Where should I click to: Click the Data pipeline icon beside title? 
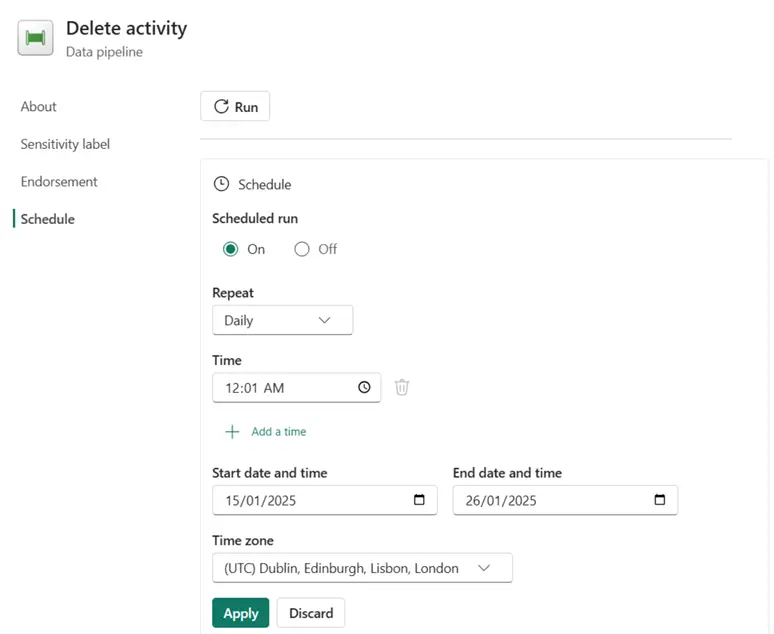(x=35, y=38)
